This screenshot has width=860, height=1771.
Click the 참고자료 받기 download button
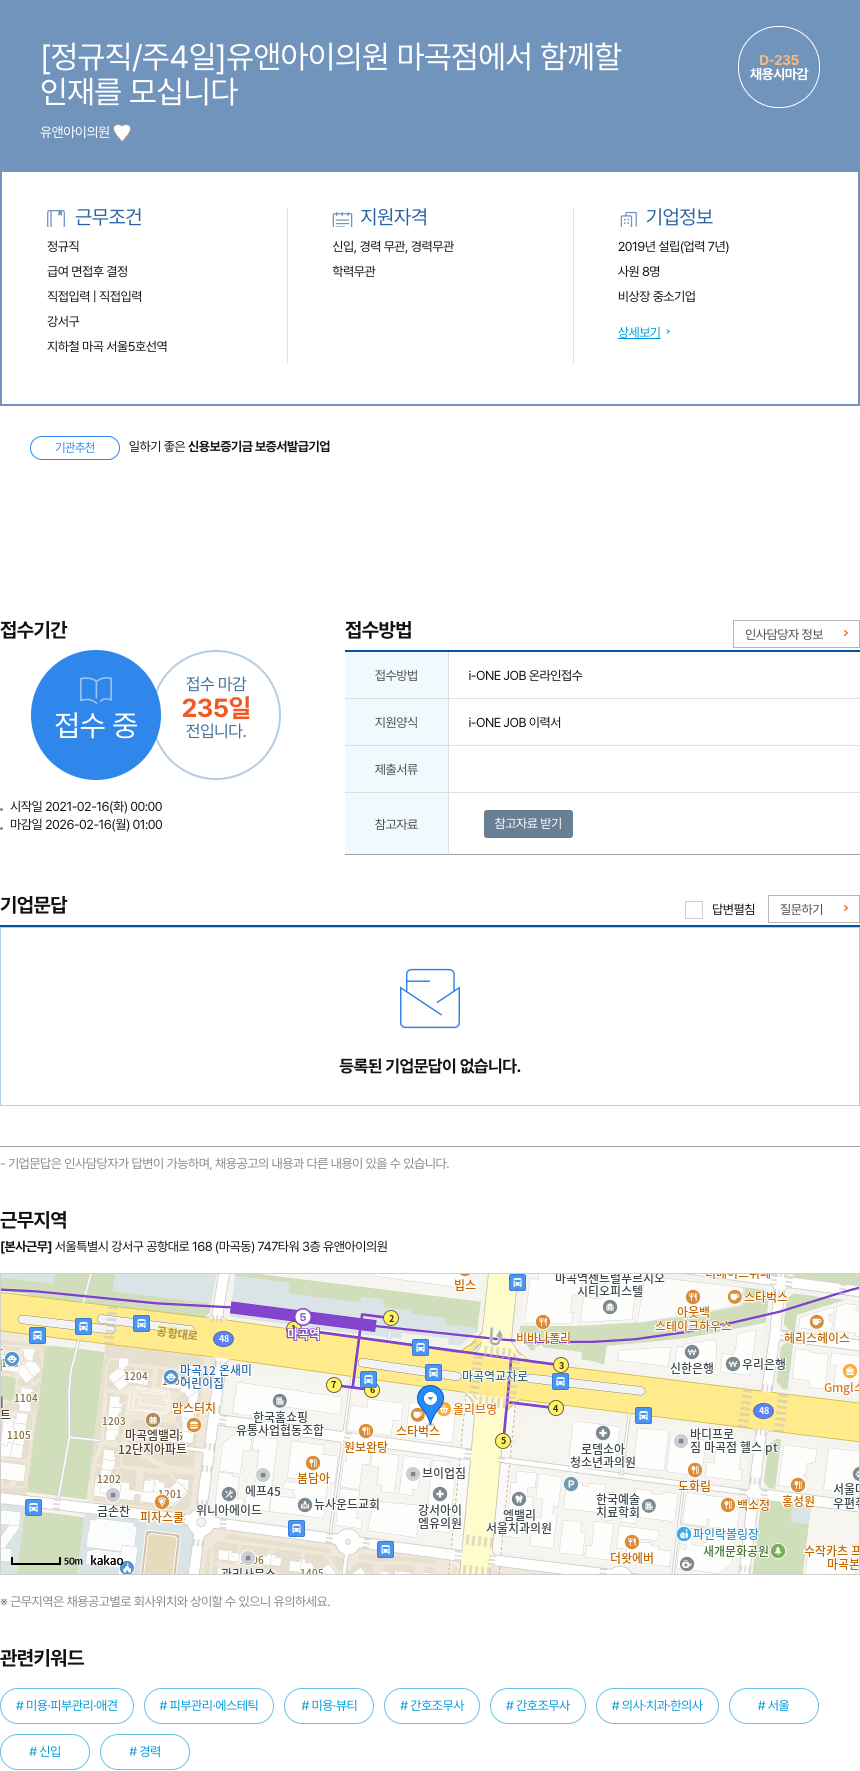pyautogui.click(x=528, y=824)
